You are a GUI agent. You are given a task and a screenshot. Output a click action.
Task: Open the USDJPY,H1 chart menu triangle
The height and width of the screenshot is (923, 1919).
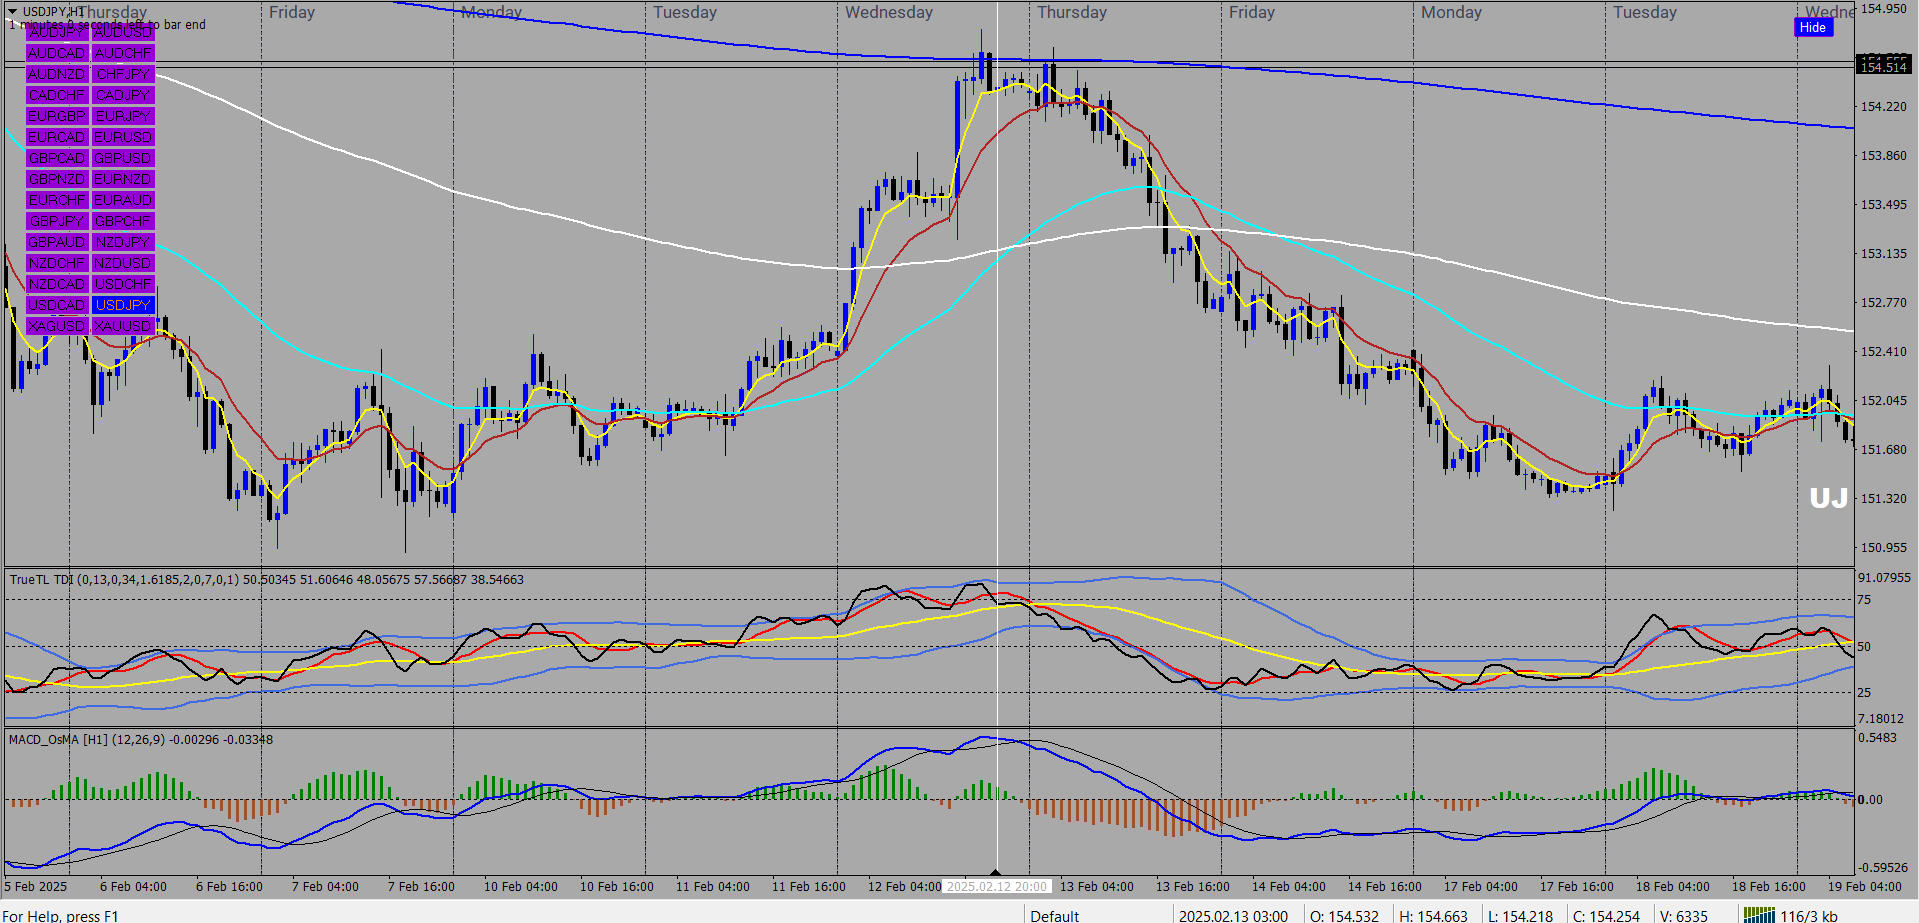(12, 11)
